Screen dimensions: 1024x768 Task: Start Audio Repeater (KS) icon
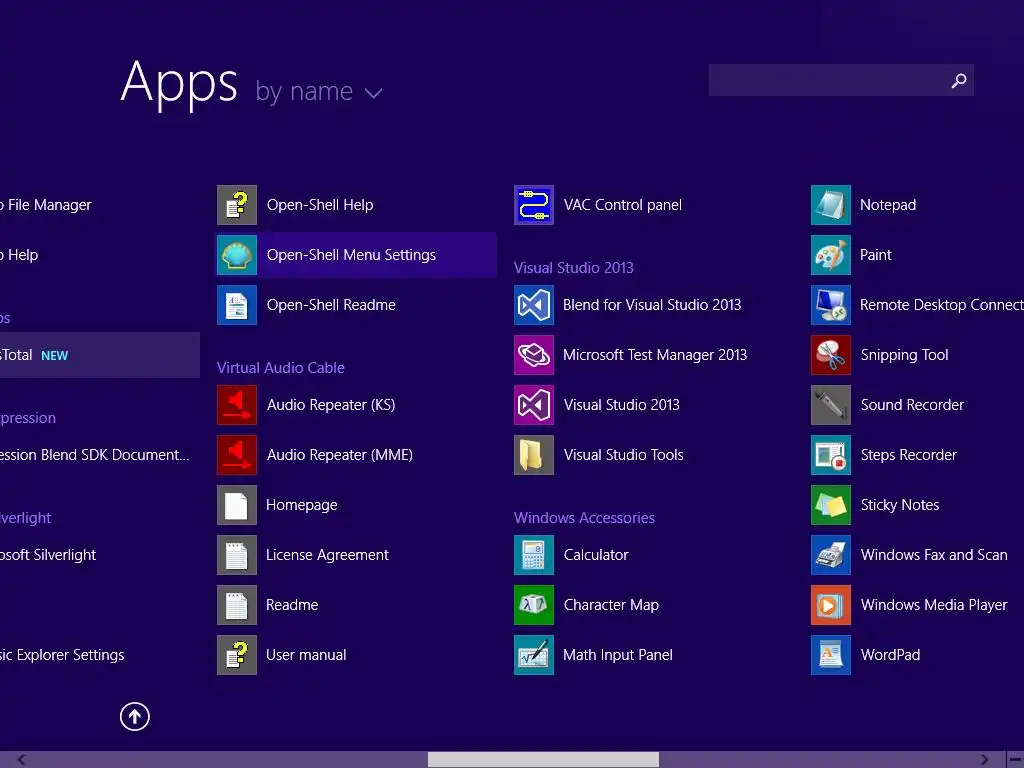[236, 405]
